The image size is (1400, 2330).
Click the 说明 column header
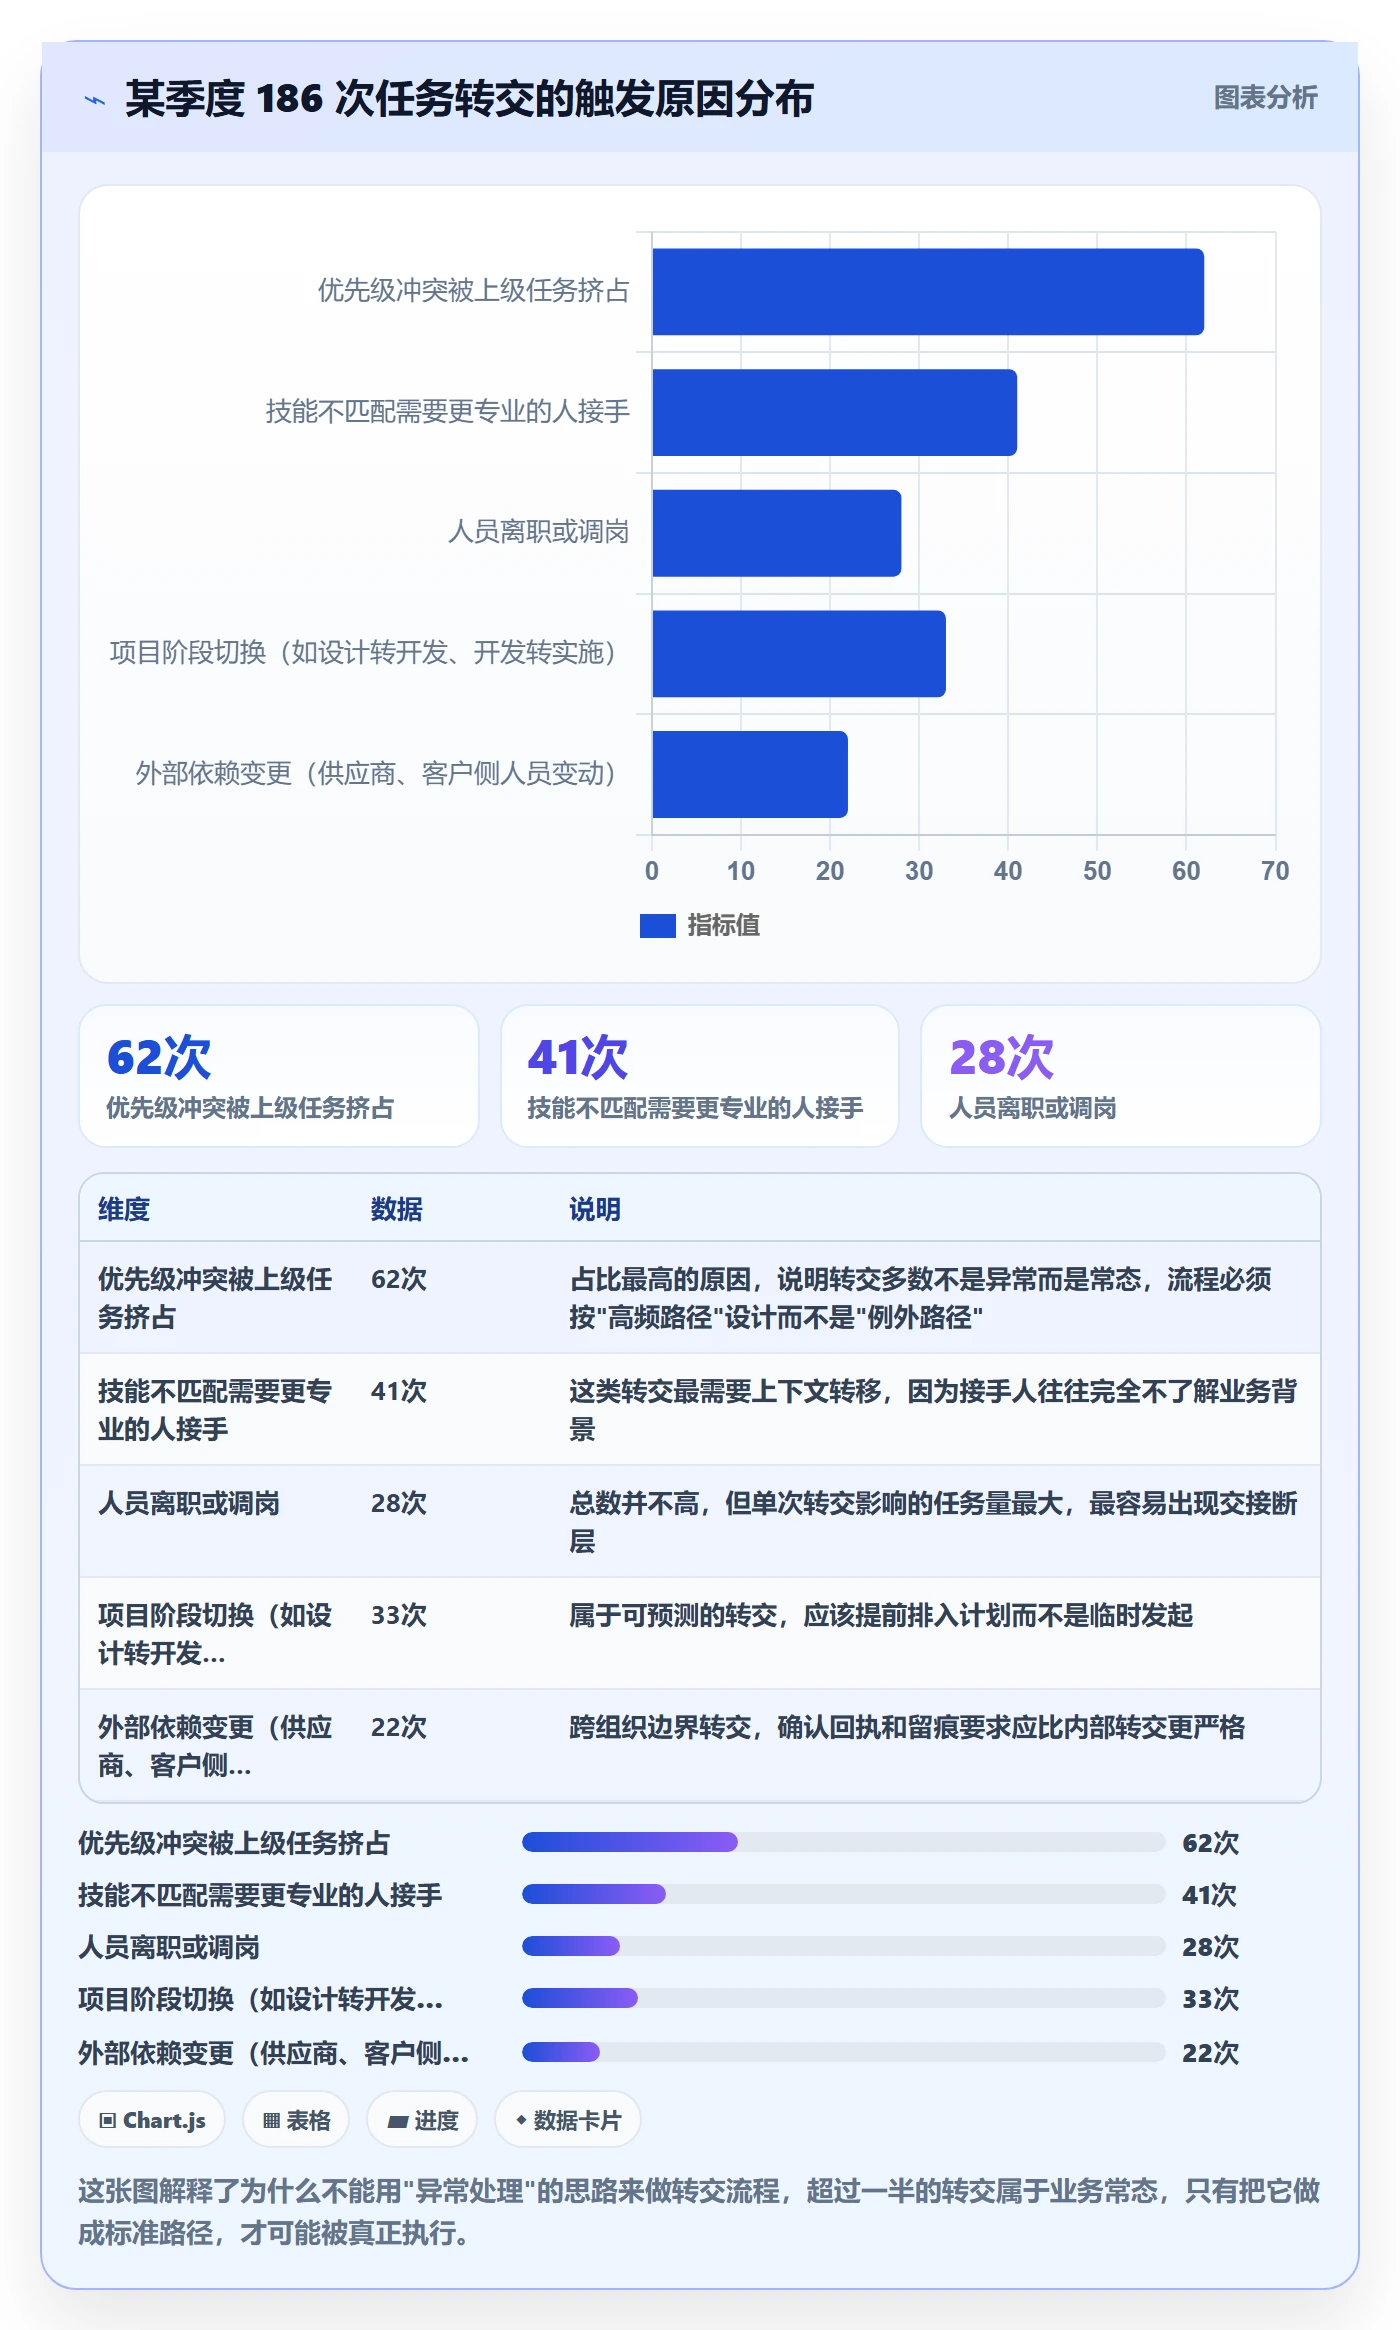coord(595,1209)
